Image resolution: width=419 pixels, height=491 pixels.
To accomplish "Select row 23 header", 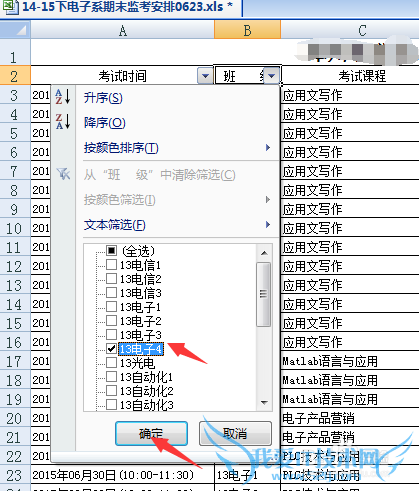I will [15, 475].
